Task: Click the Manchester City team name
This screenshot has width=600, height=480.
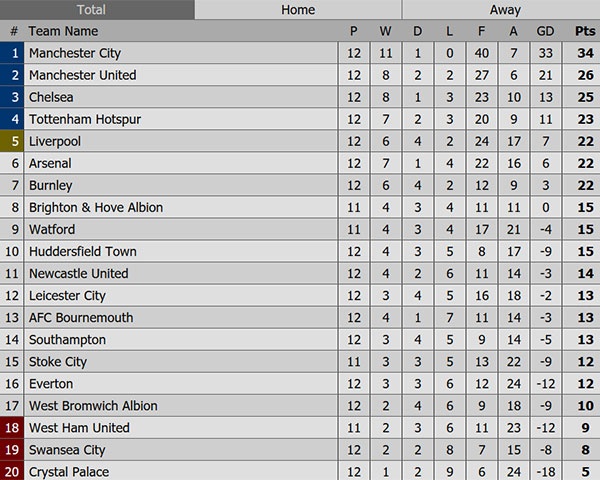Action: pos(89,53)
